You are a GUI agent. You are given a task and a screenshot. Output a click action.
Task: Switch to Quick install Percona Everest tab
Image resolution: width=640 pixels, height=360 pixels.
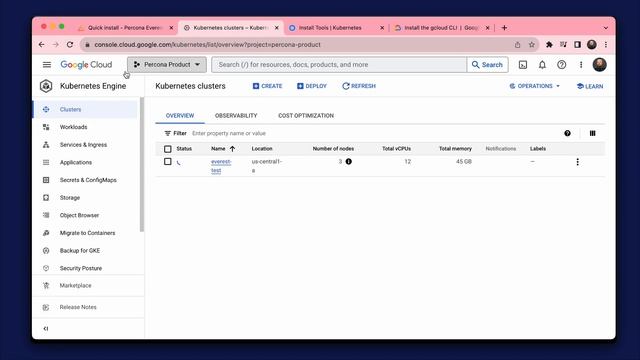point(126,28)
